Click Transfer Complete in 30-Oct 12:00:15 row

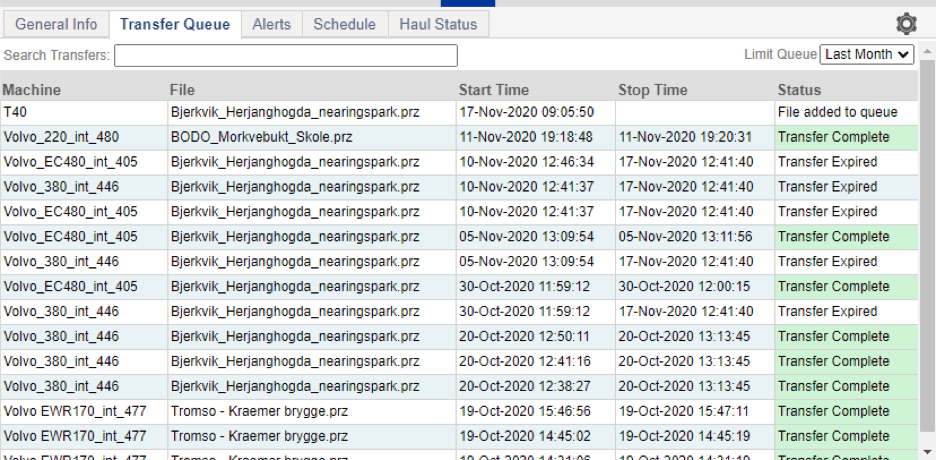coord(833,287)
